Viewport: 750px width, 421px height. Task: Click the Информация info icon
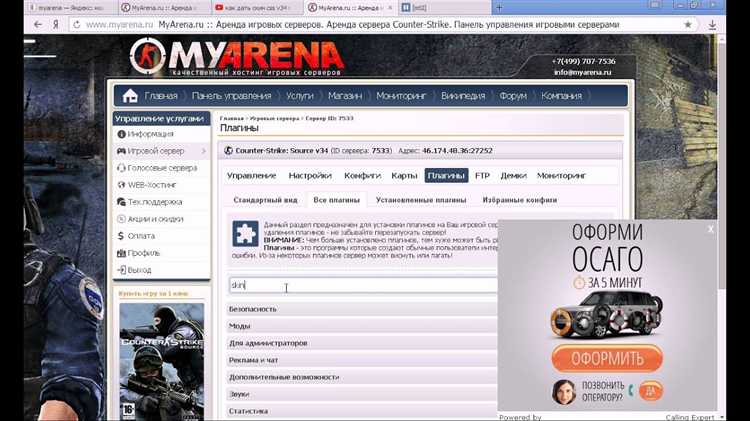[121, 134]
